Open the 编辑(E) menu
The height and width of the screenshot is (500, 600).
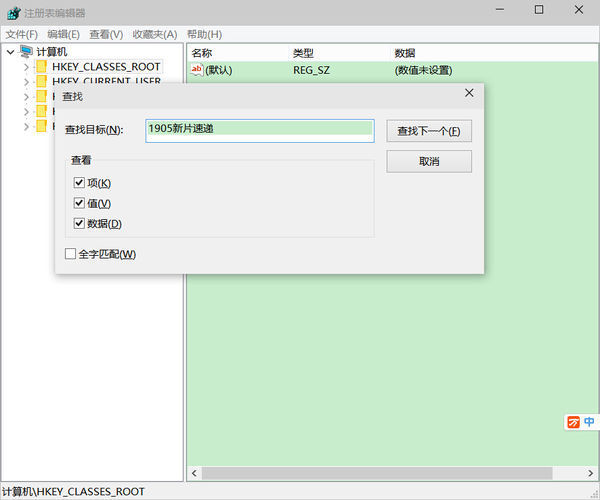pos(64,34)
